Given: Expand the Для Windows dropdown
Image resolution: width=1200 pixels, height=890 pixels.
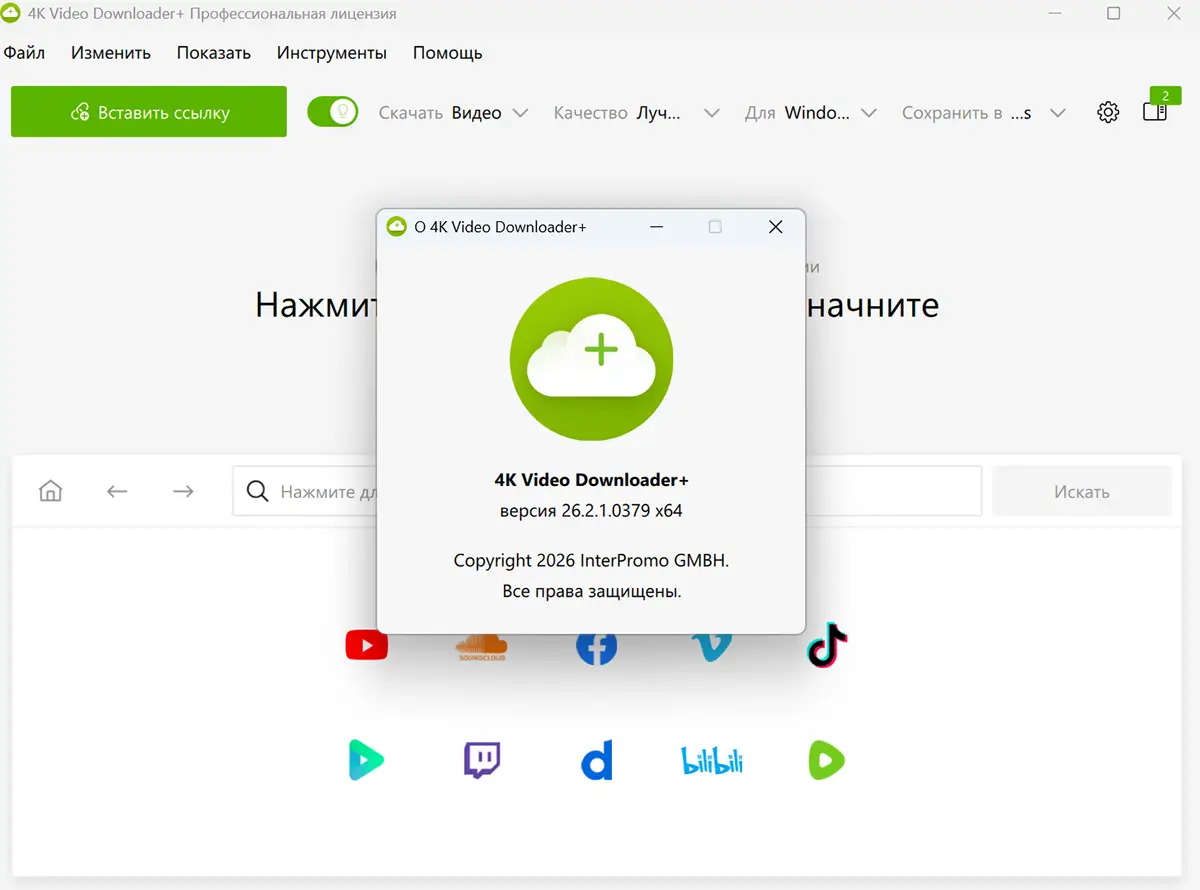Looking at the screenshot, I should [811, 113].
